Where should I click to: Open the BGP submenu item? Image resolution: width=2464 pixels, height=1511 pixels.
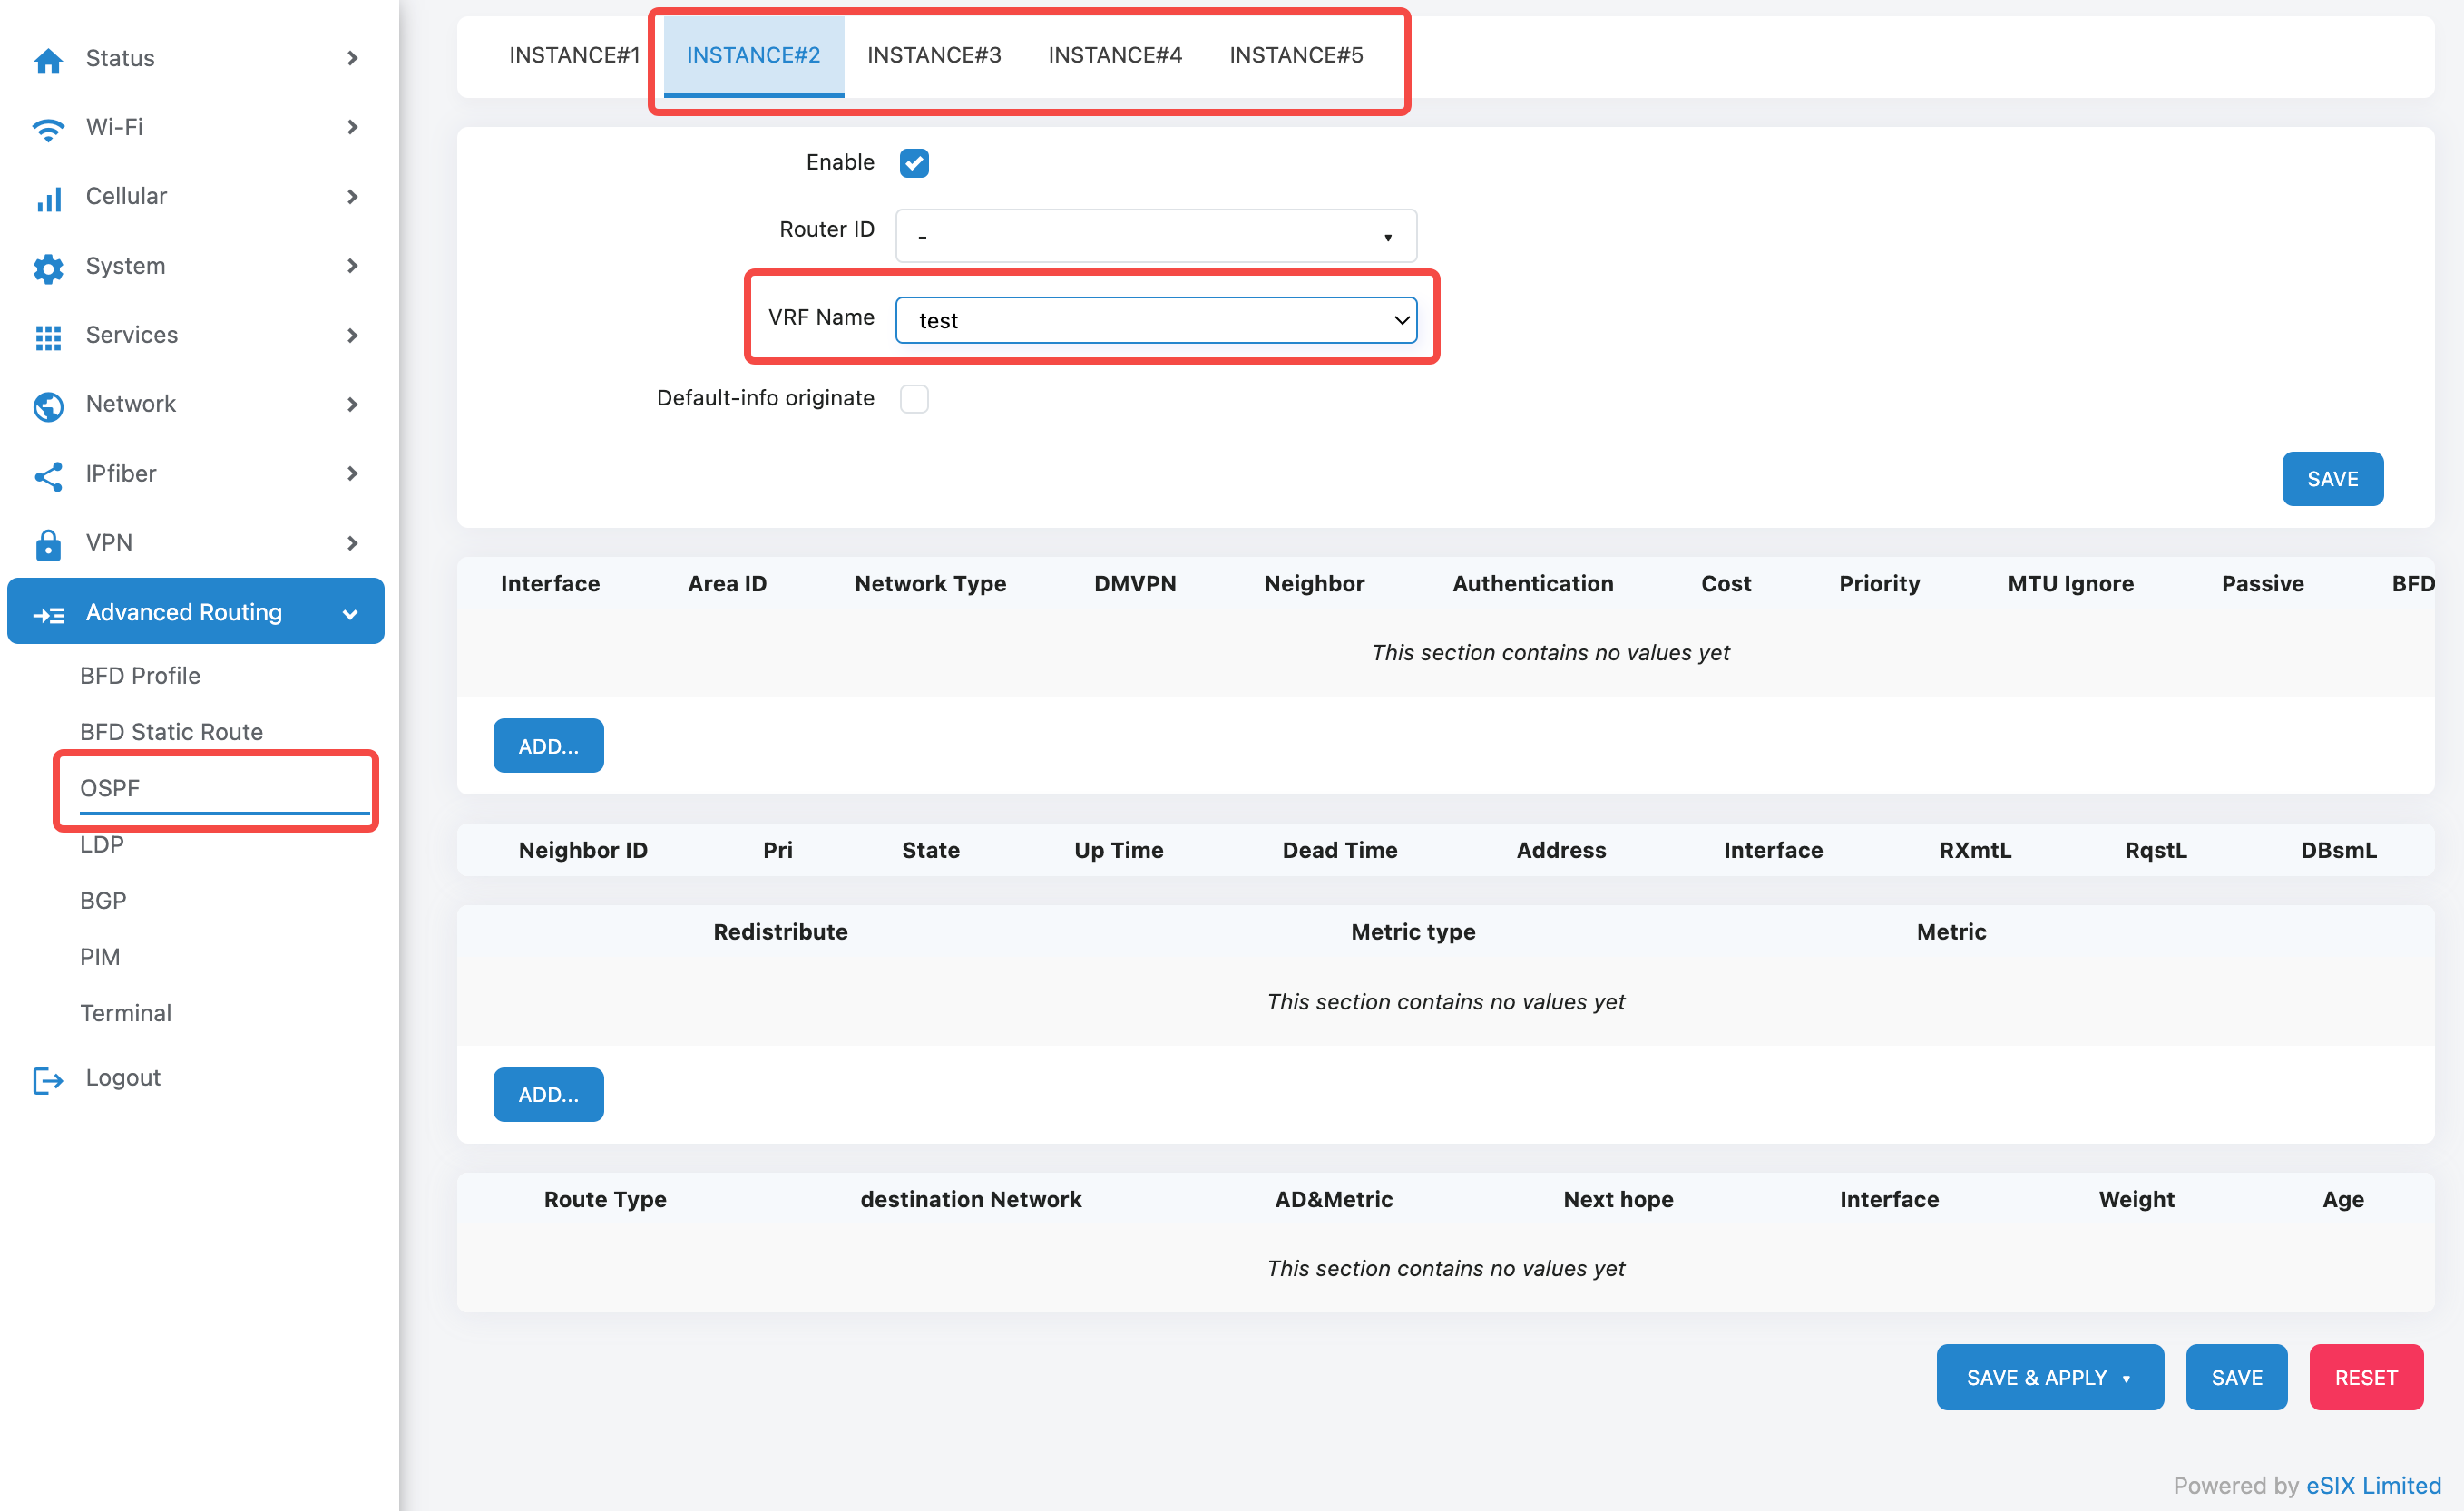[x=103, y=900]
